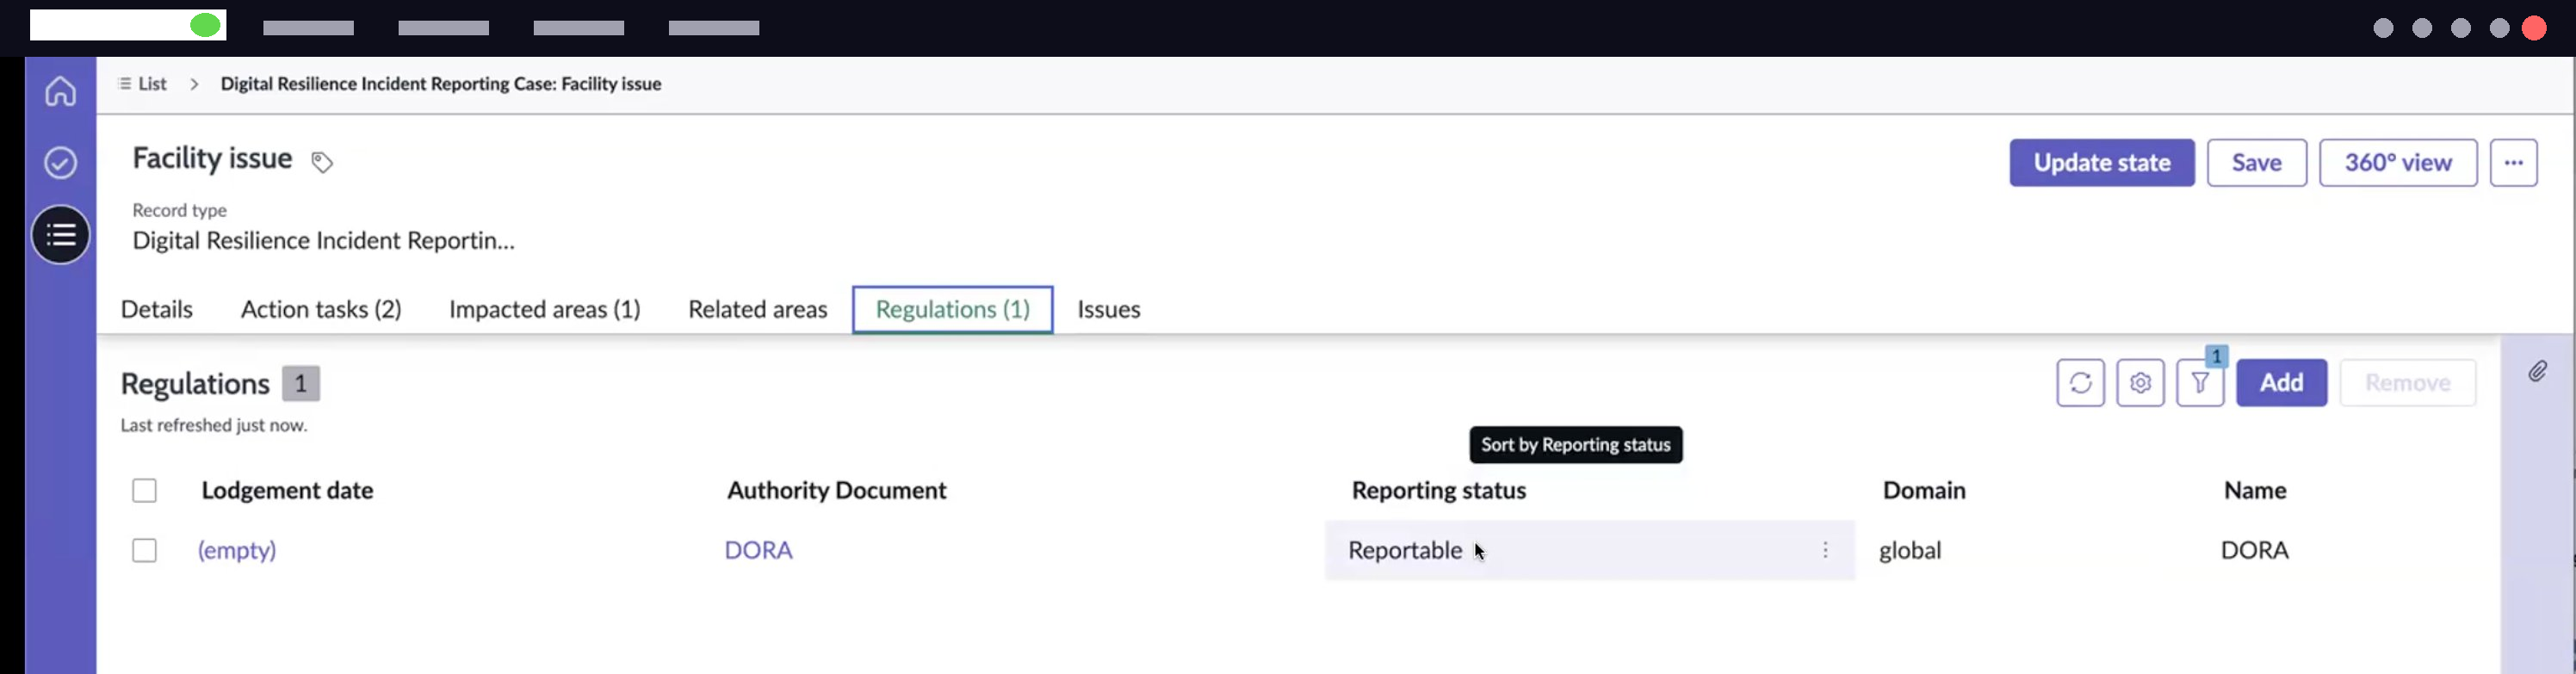Screen dimensions: 2576x674
Task: Select the Reportable cell
Action: point(1590,550)
